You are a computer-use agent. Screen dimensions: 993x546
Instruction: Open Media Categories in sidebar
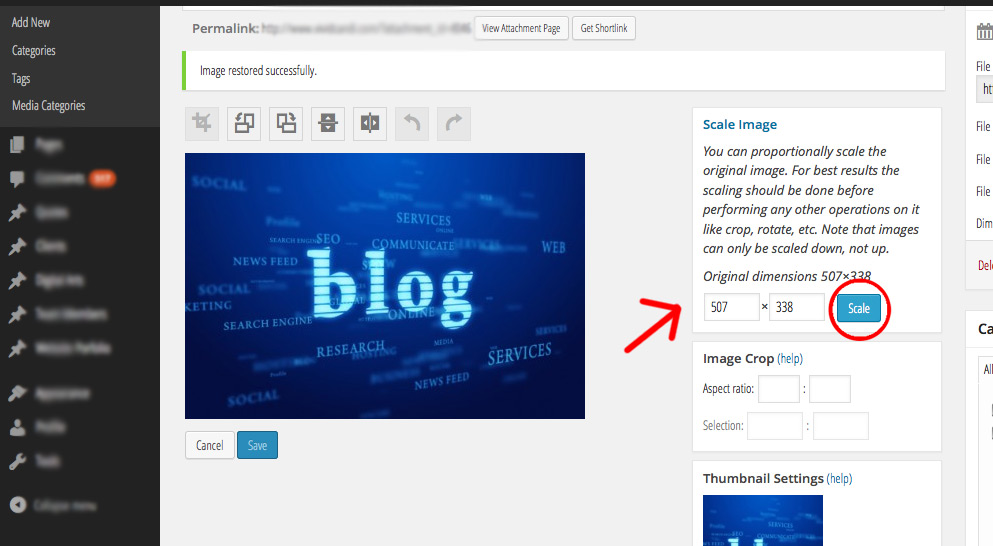coord(48,106)
